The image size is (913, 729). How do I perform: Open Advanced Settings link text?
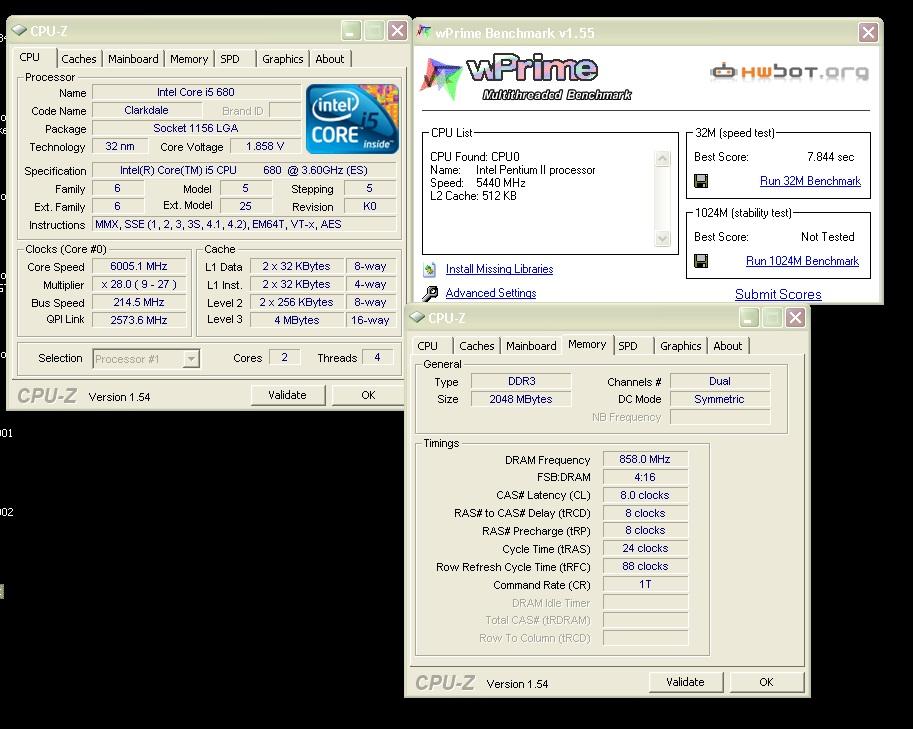491,293
